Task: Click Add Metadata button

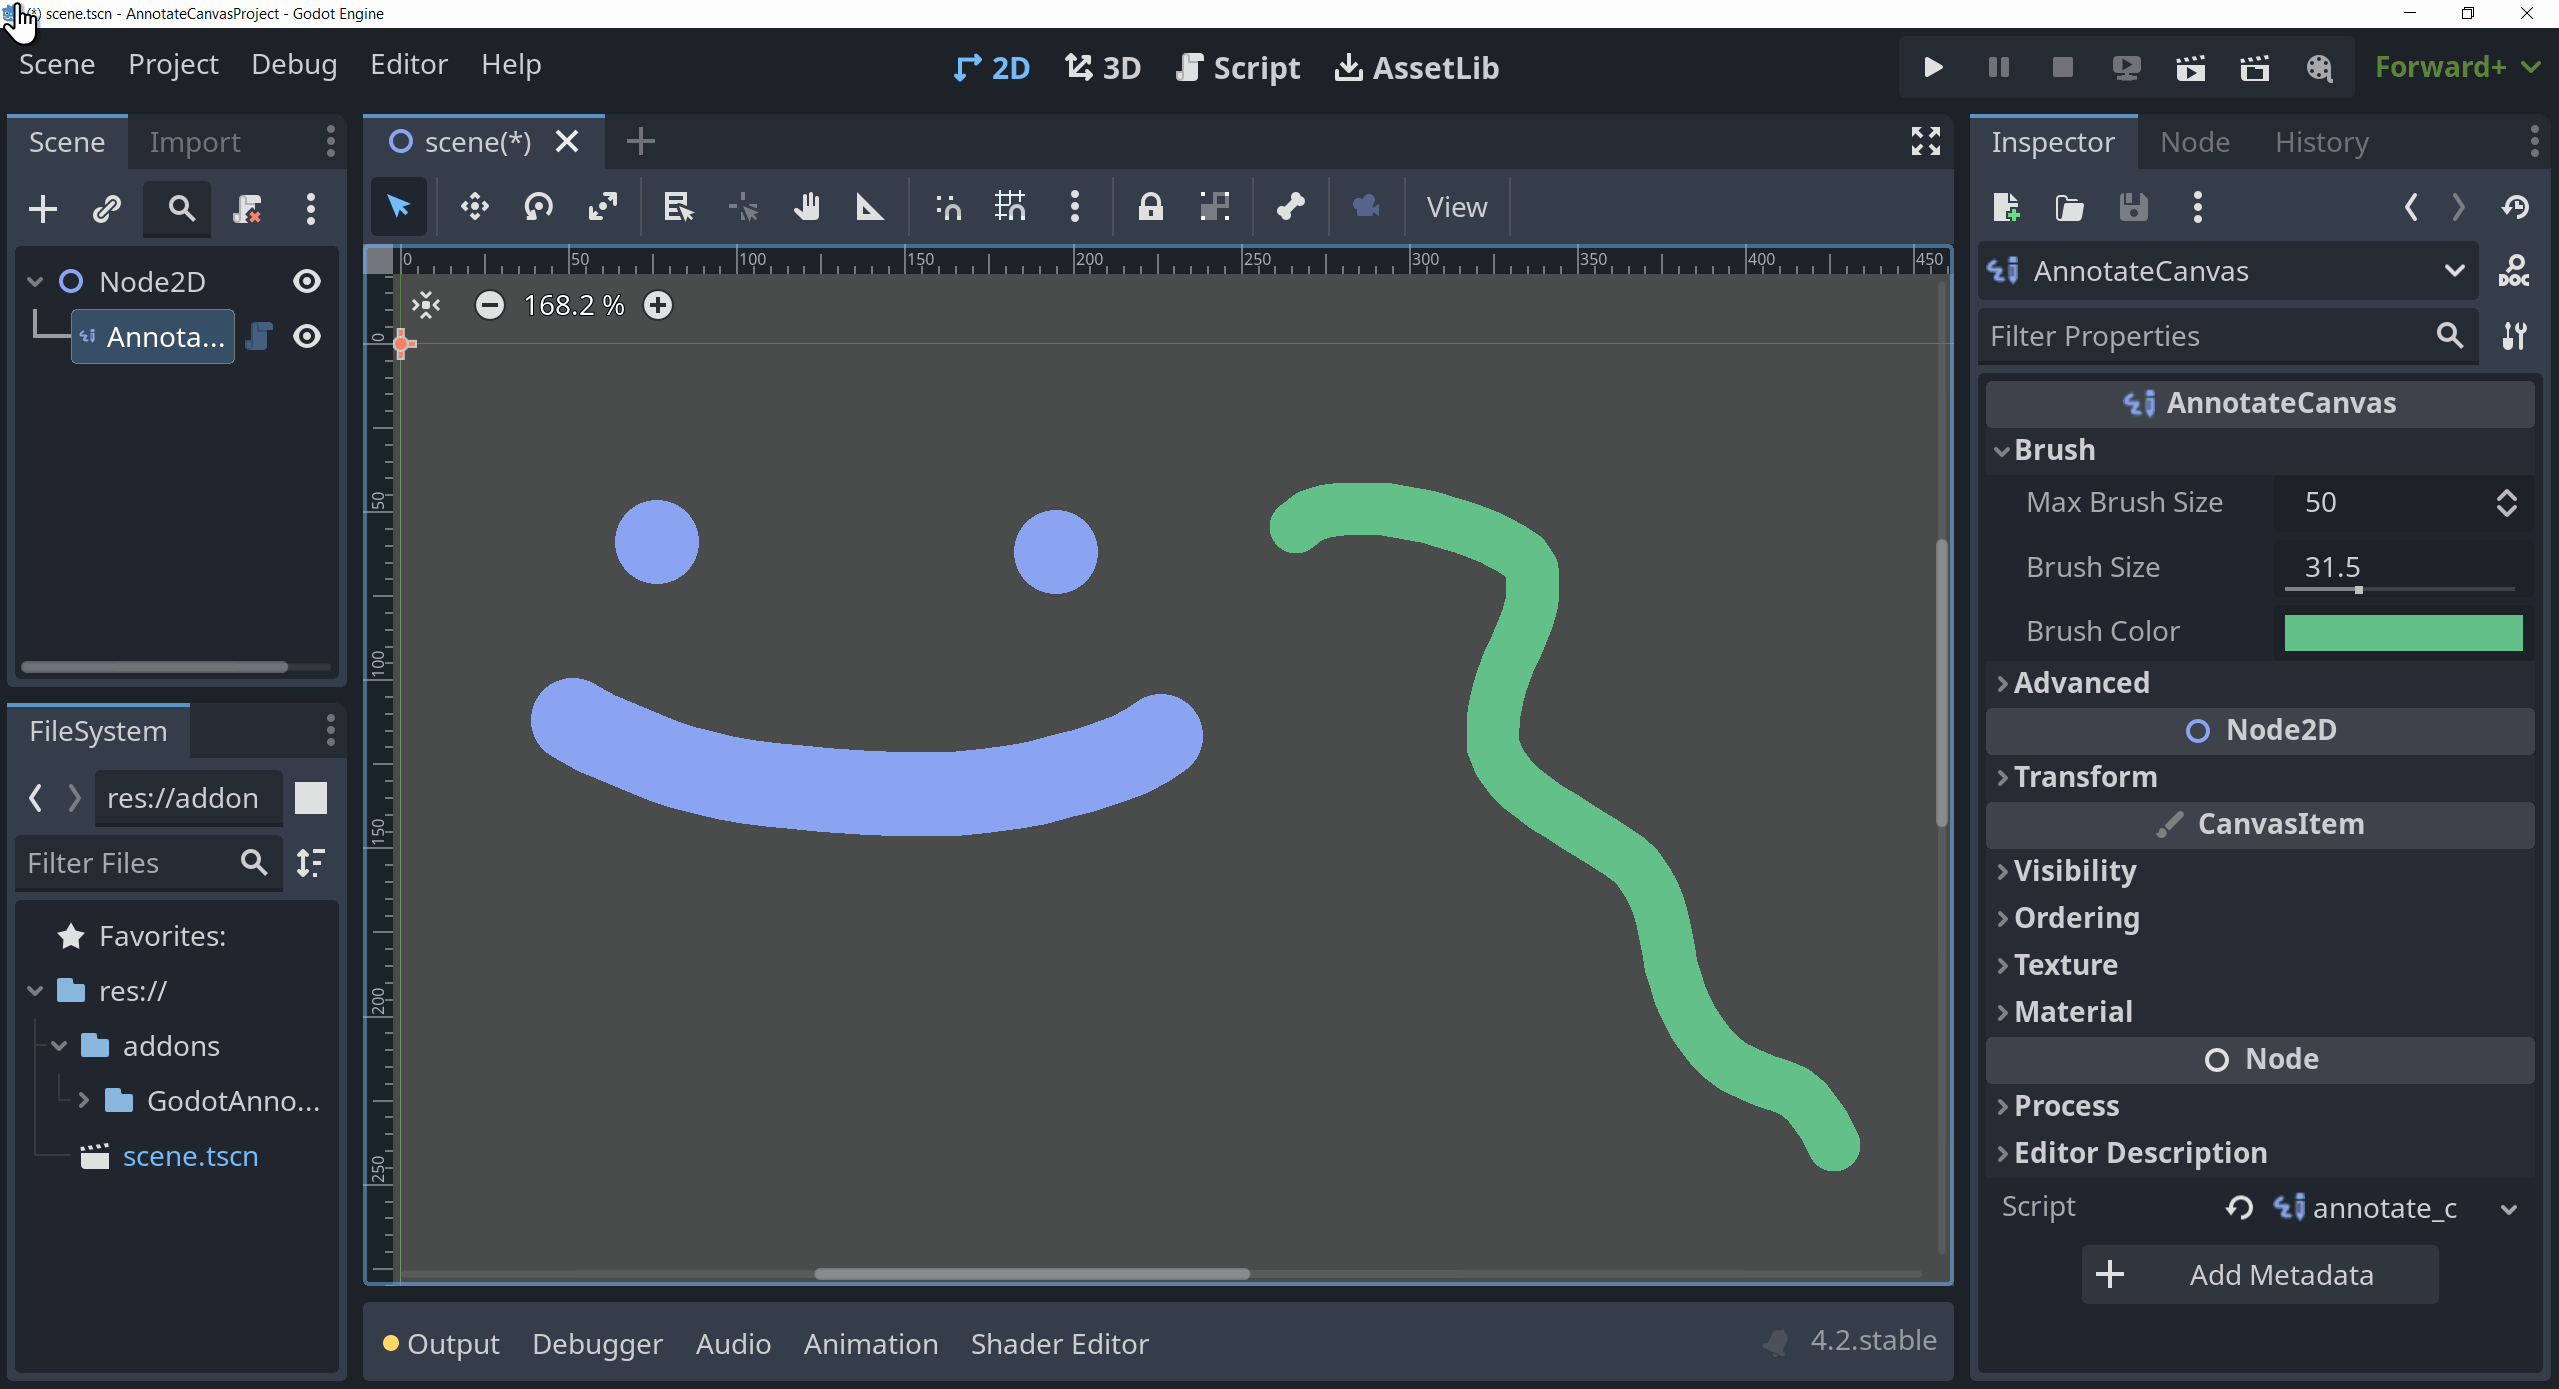Action: [2258, 1274]
